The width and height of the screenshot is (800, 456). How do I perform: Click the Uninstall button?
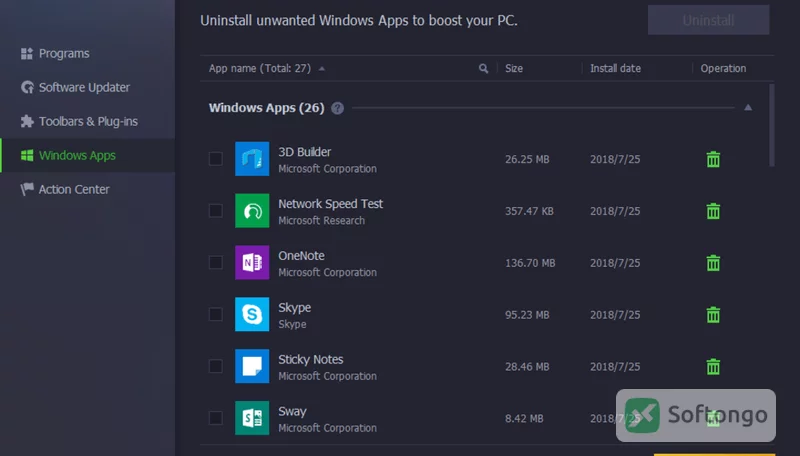click(x=709, y=20)
